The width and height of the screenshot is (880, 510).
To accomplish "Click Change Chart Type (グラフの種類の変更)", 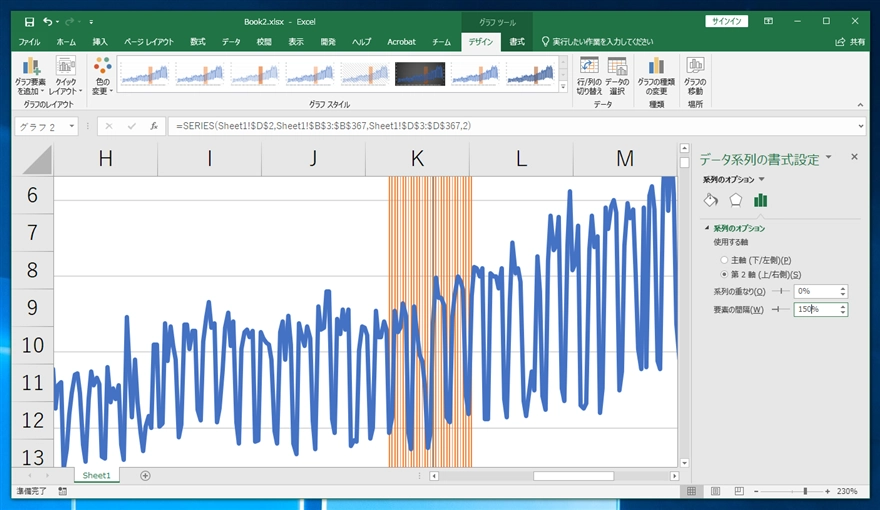I will (x=656, y=76).
